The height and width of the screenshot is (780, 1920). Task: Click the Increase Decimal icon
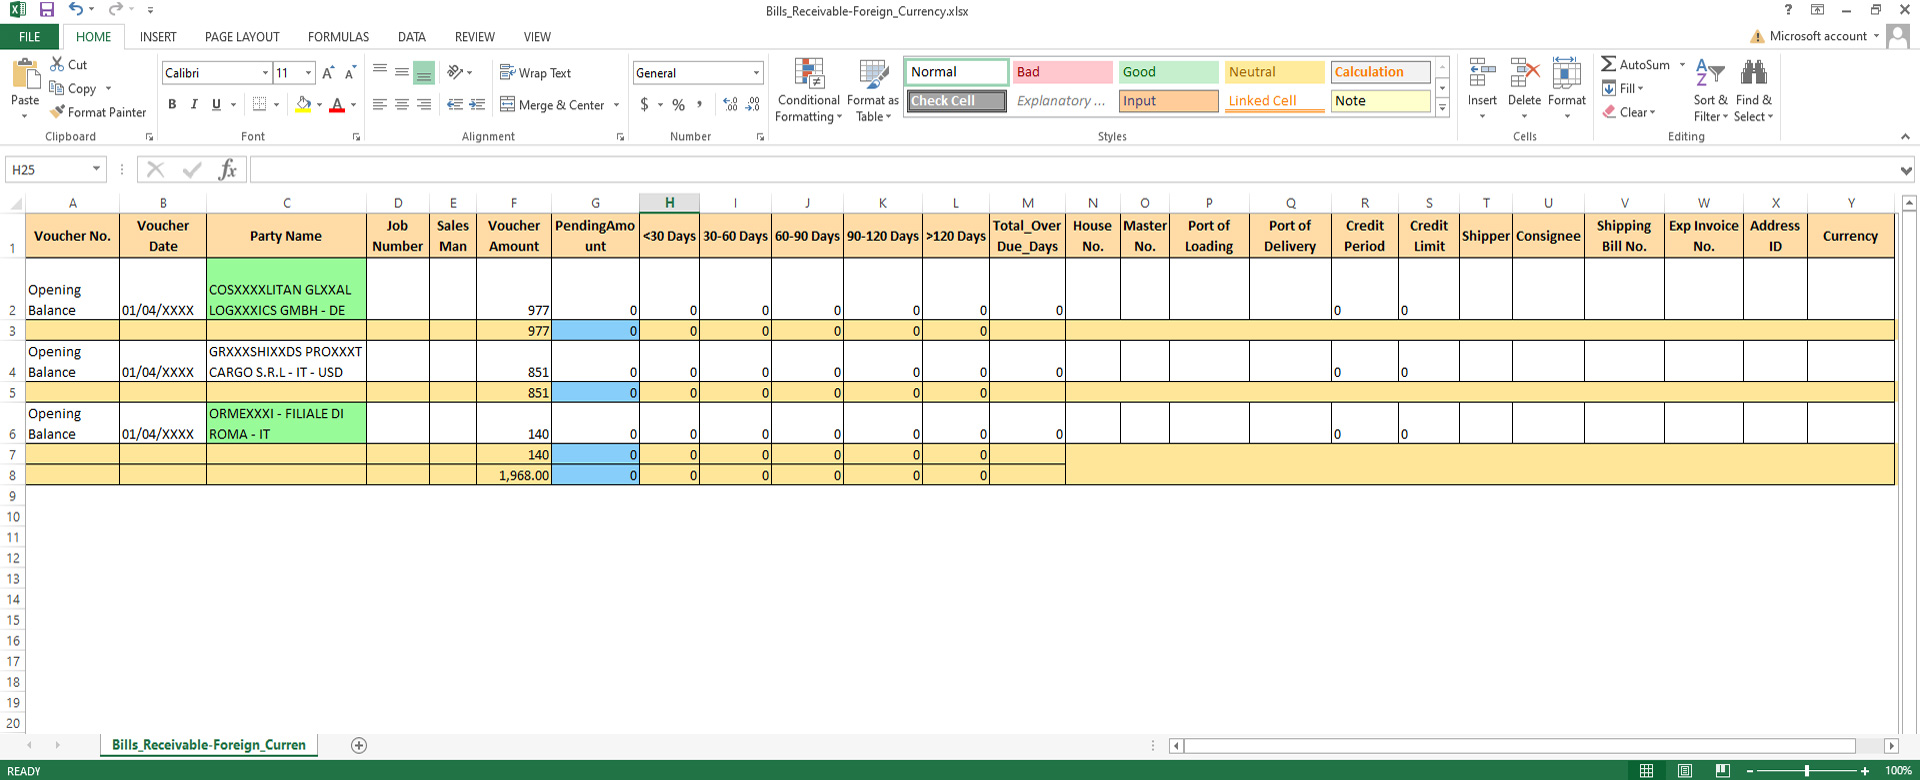pos(730,104)
